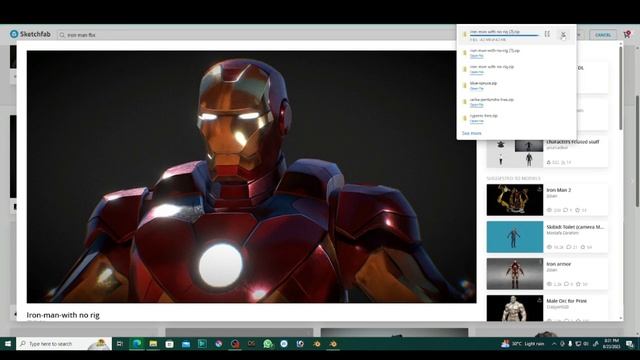Click the Iron Man 3D viewer

pyautogui.click(x=251, y=177)
